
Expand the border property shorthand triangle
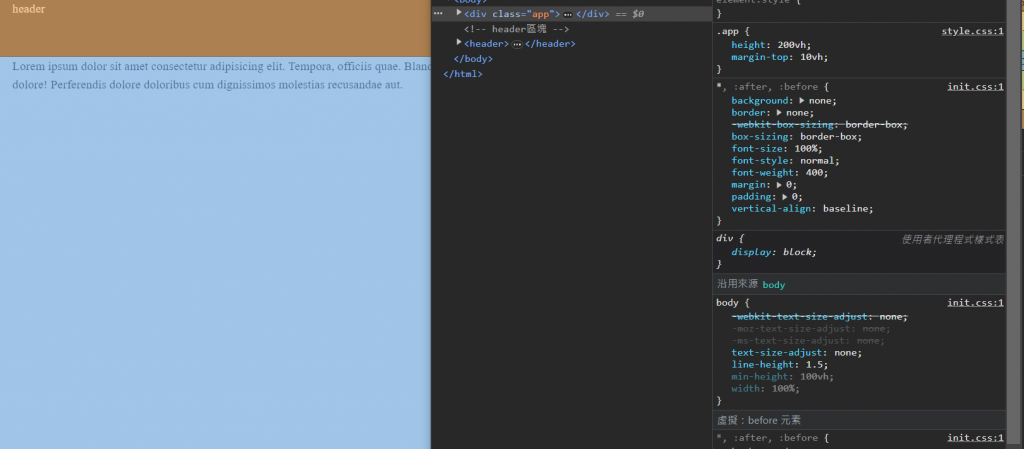(x=779, y=112)
